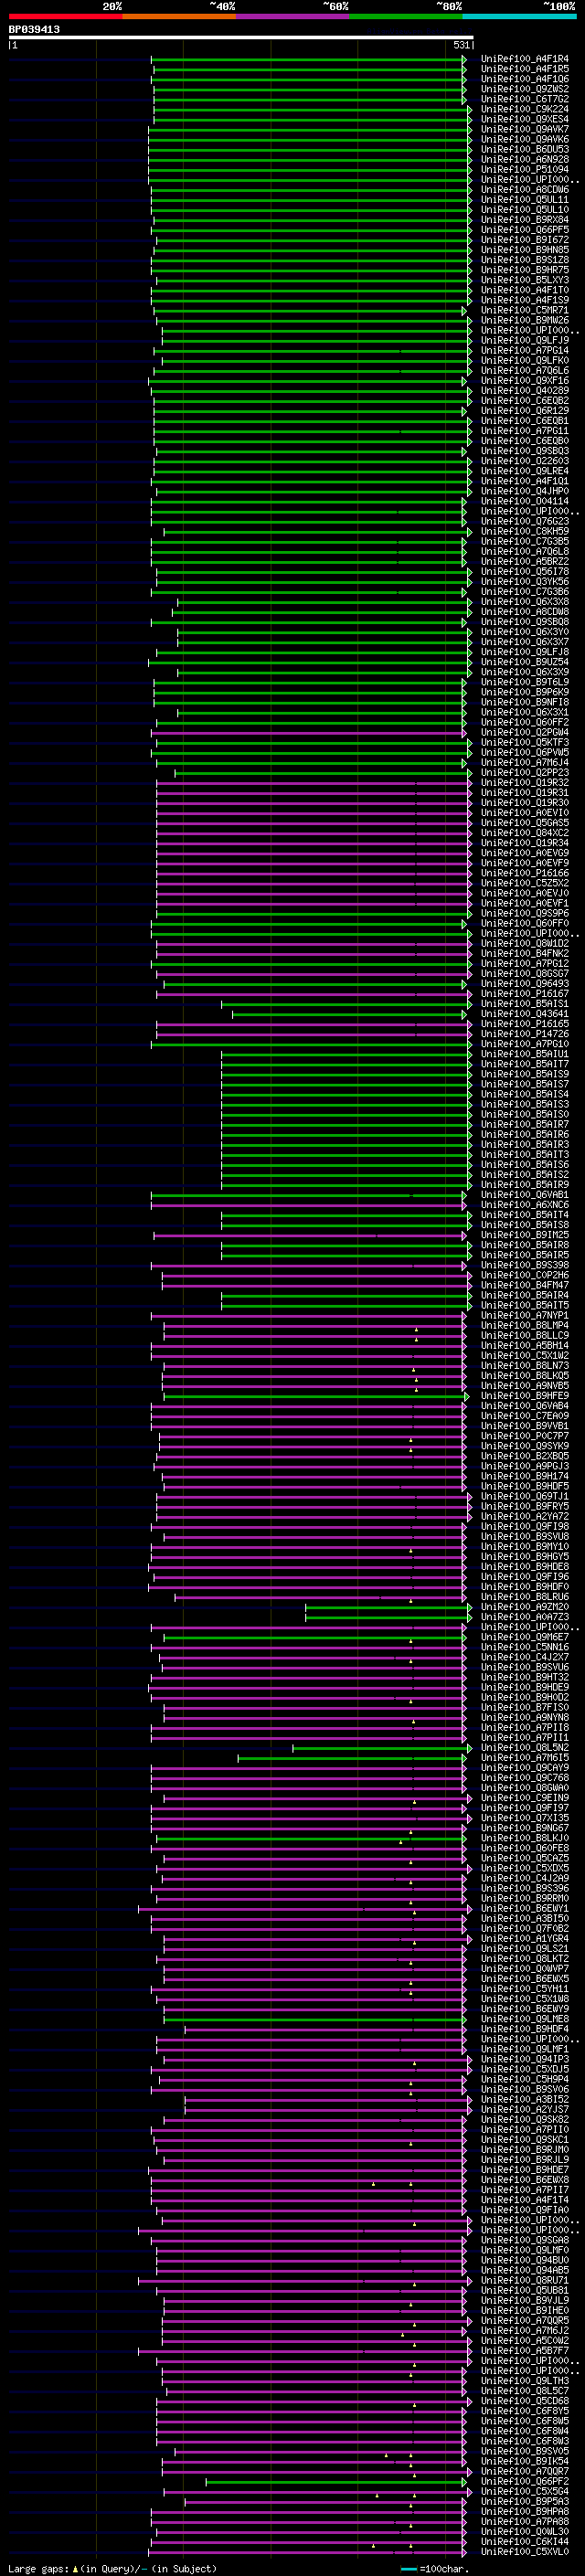Click the orange ~40% identity legend segment
The height and width of the screenshot is (2576, 585).
coord(179,16)
